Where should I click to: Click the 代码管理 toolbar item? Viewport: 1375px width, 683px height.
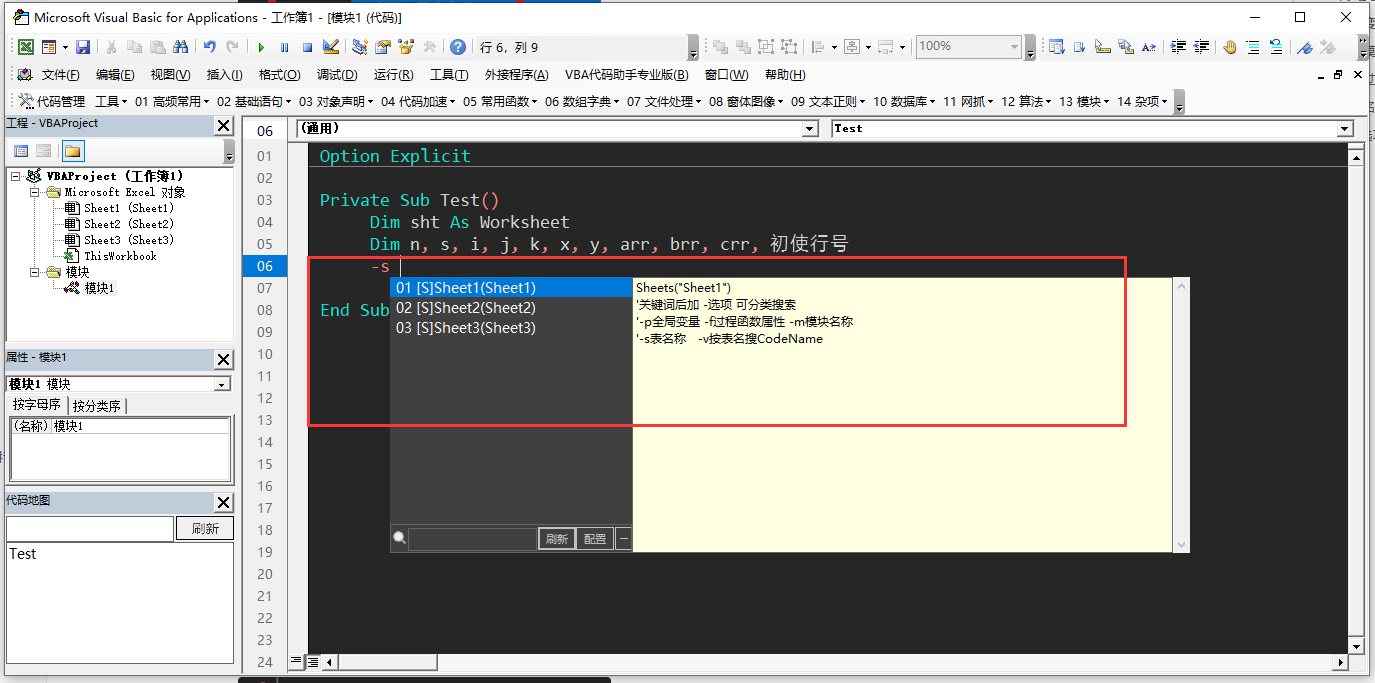coord(52,101)
